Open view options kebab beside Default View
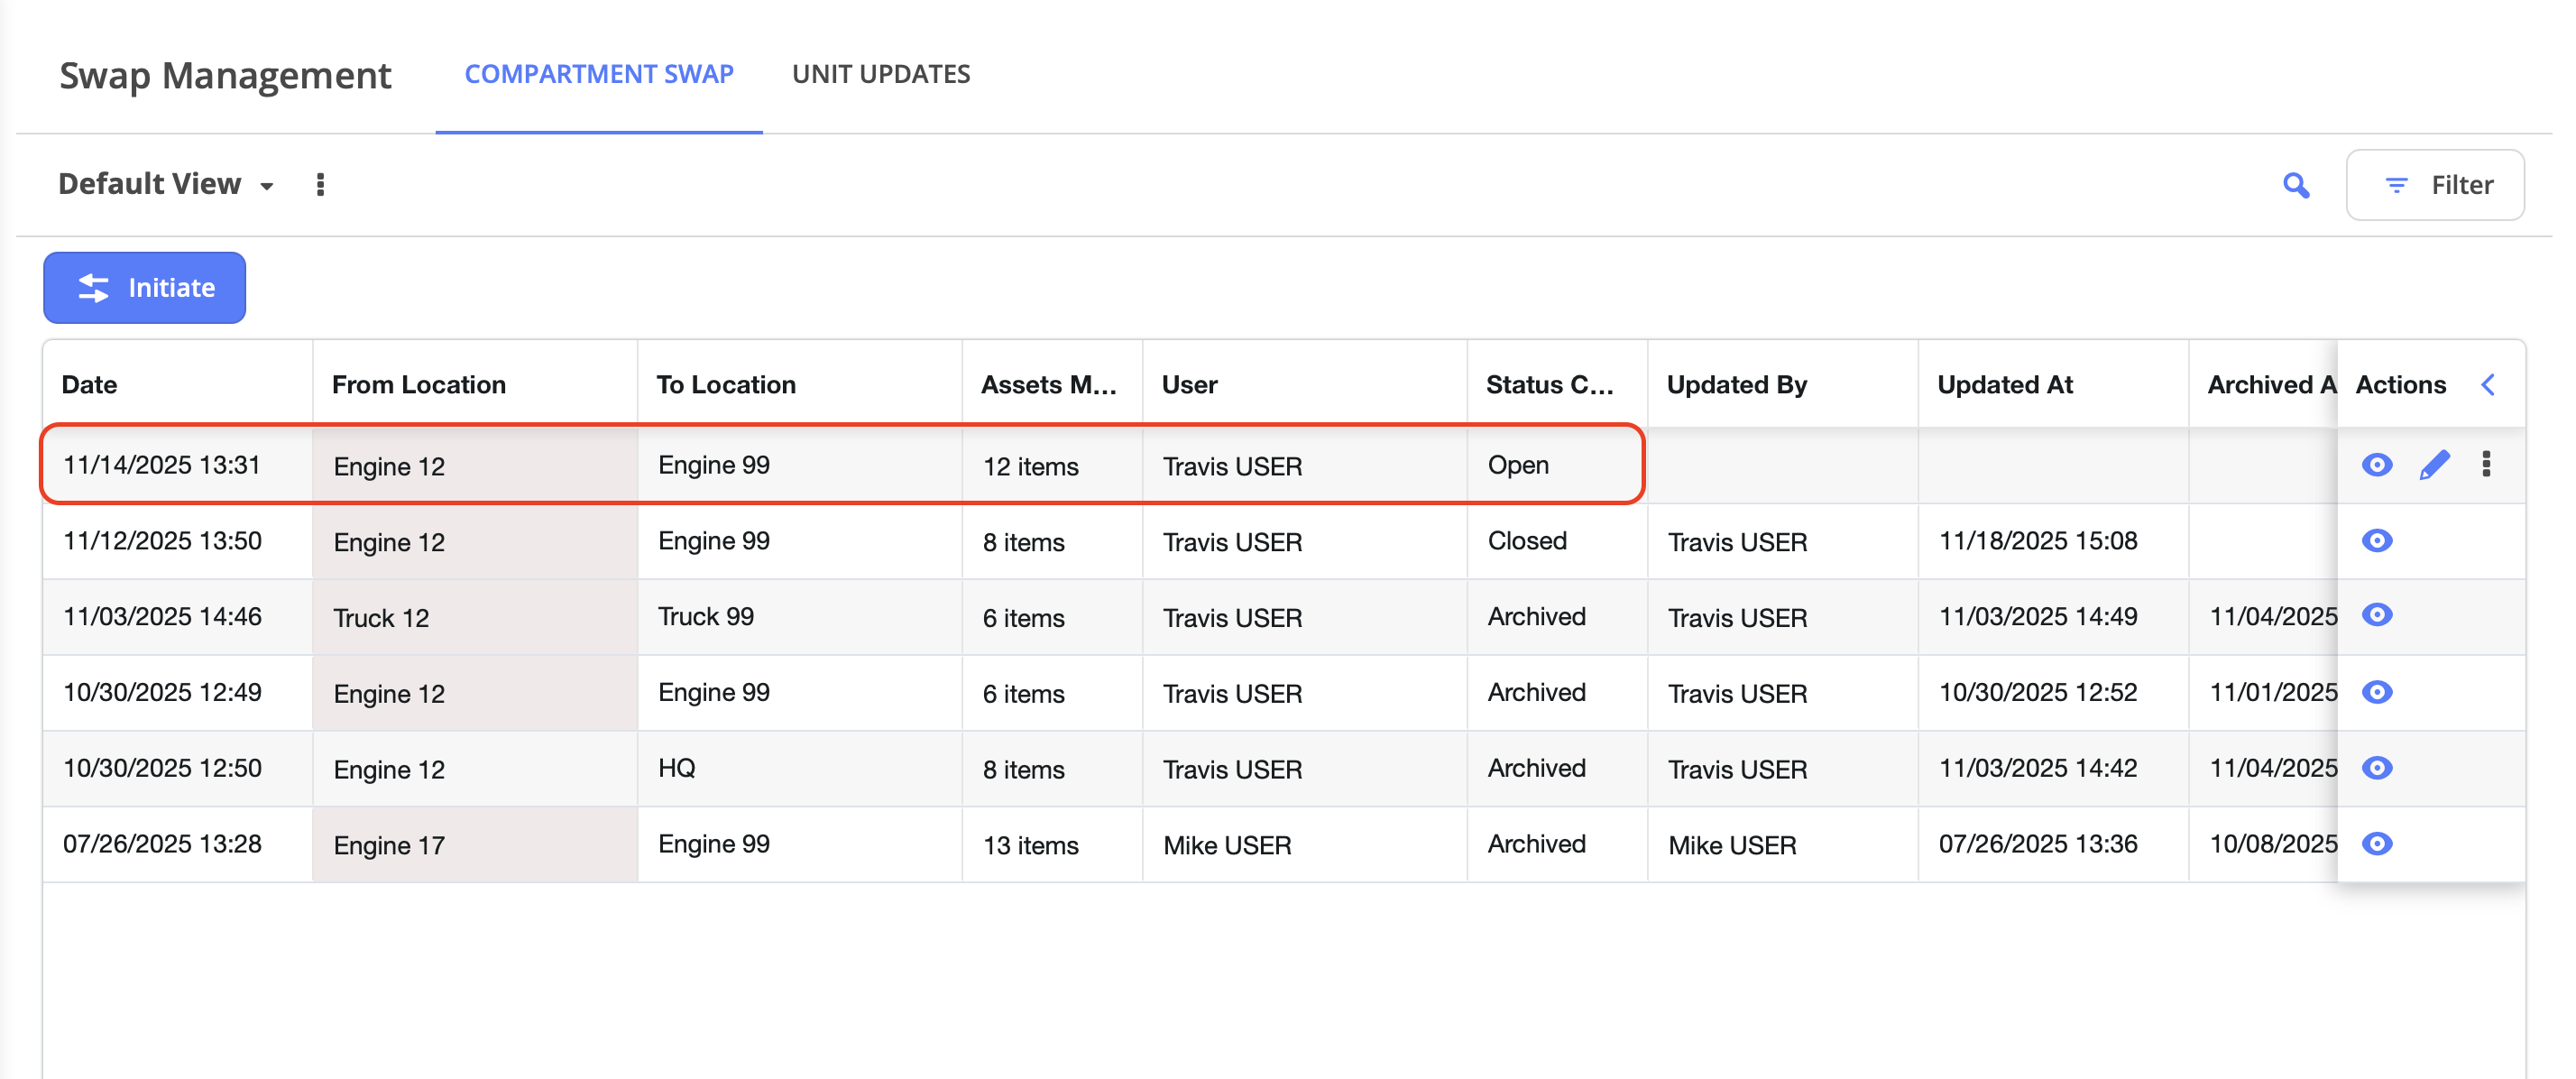The image size is (2576, 1079). [x=320, y=185]
